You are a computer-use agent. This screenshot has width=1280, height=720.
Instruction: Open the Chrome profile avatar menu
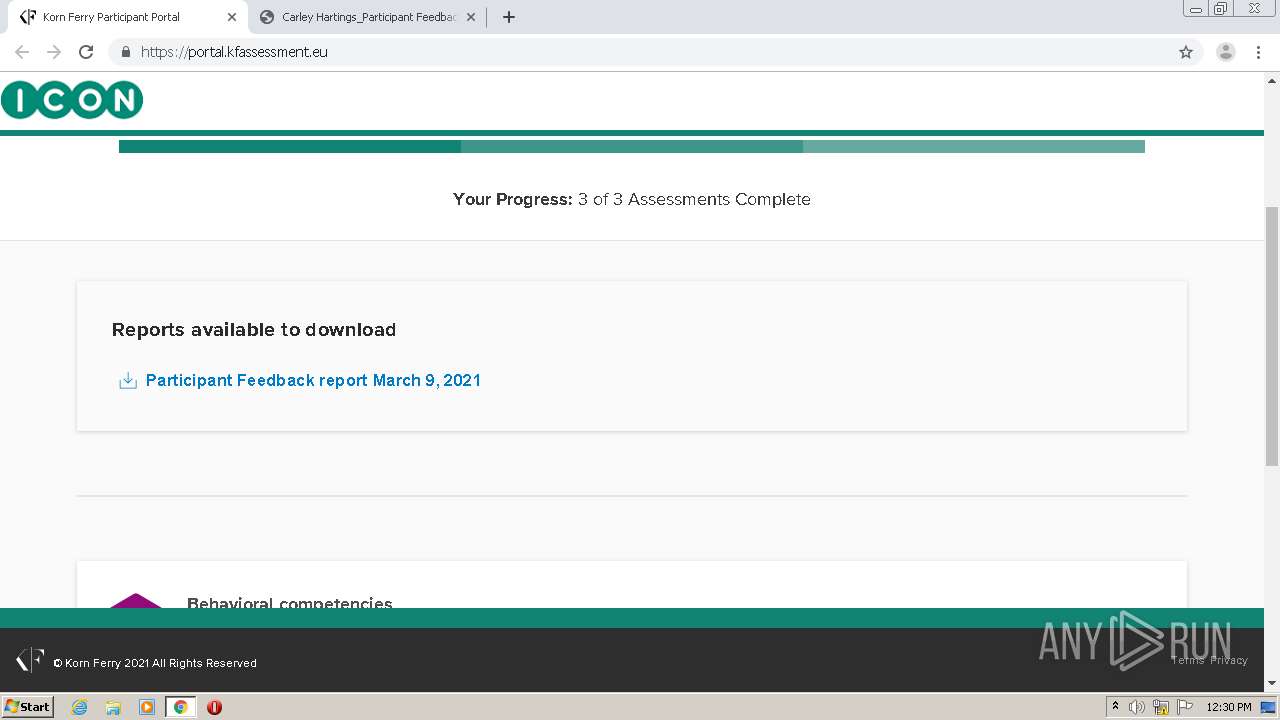click(x=1226, y=52)
